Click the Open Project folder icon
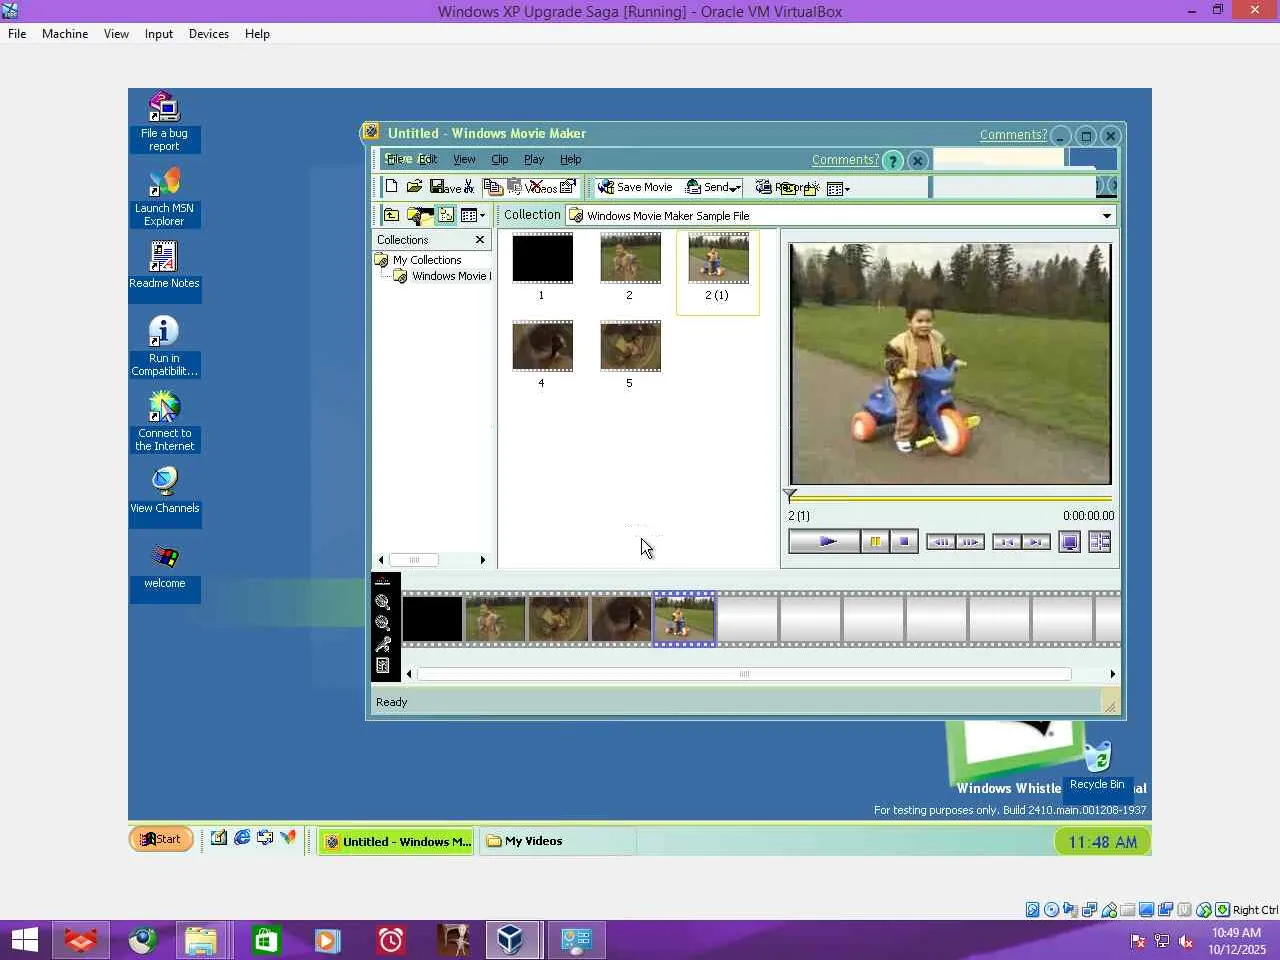The image size is (1280, 960). tap(414, 187)
